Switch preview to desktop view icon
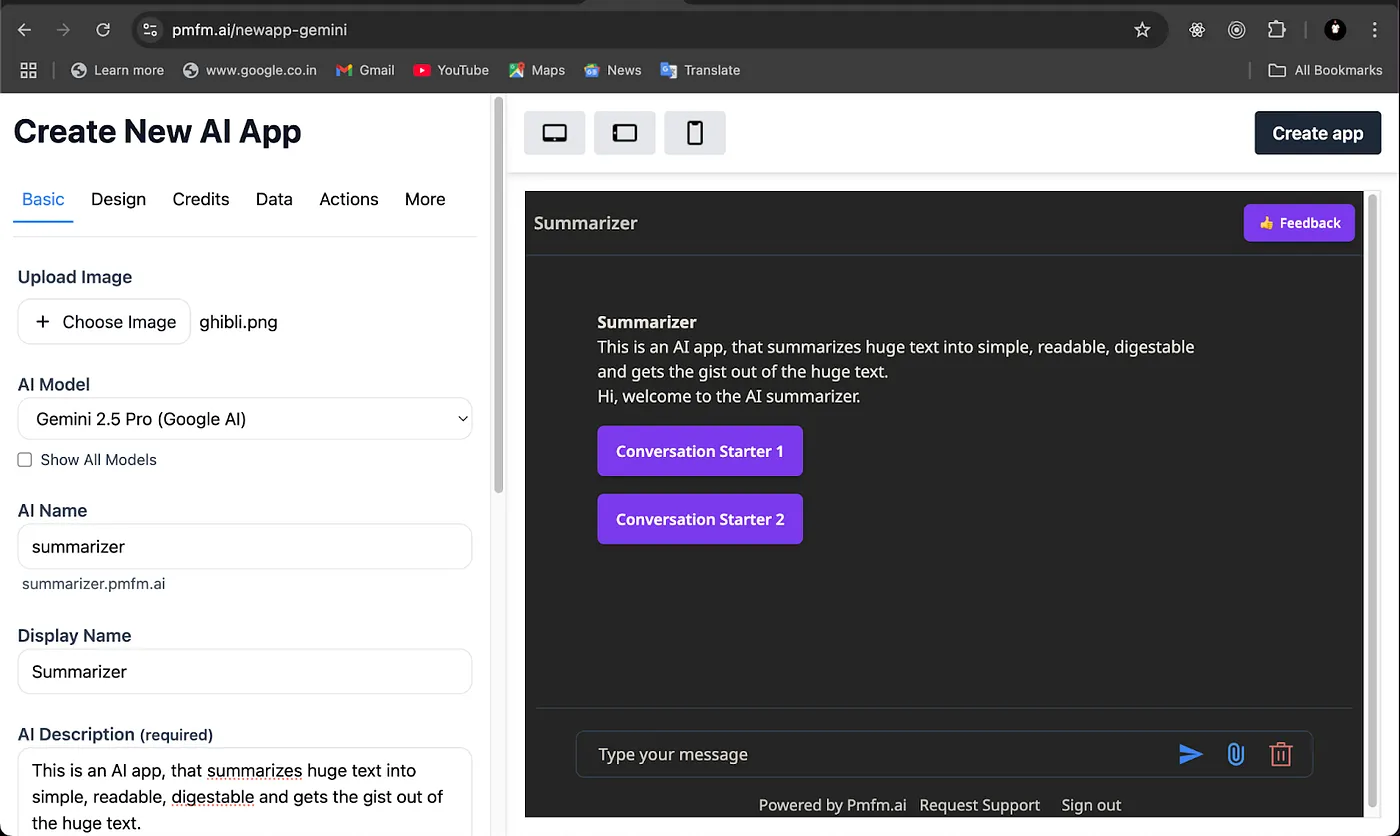This screenshot has width=1400, height=836. click(x=555, y=133)
